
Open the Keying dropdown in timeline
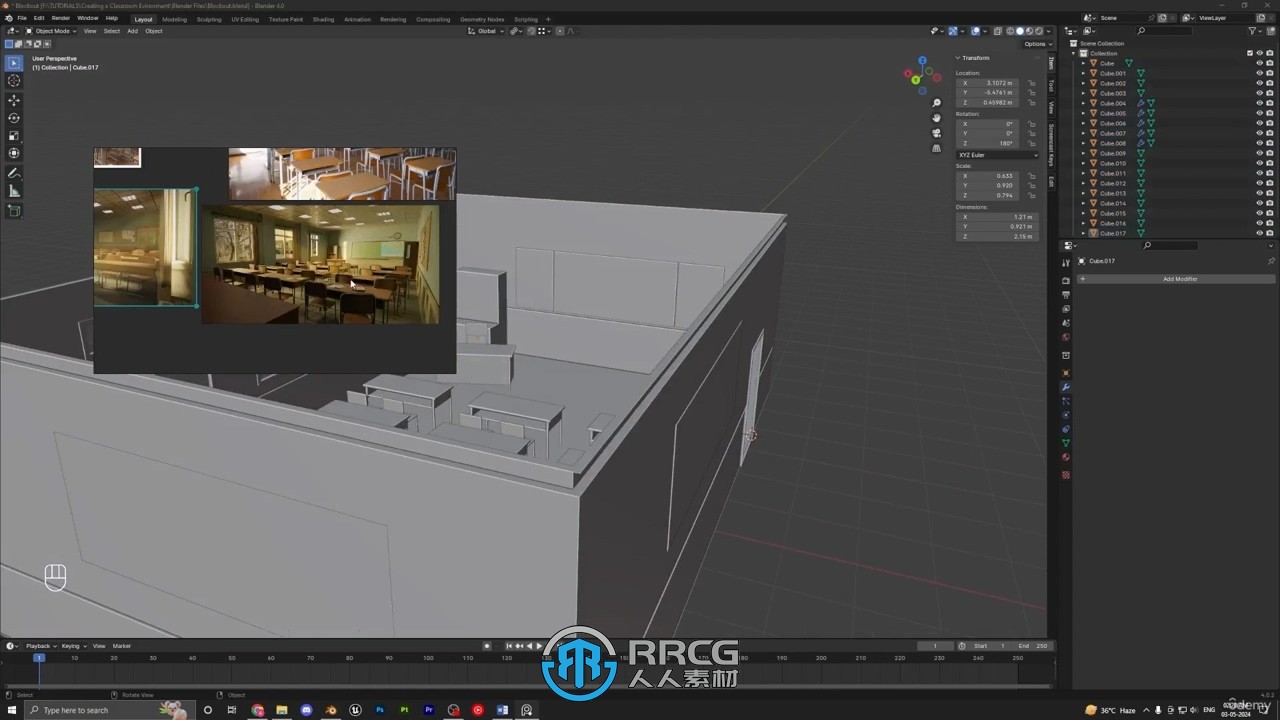[x=72, y=646]
